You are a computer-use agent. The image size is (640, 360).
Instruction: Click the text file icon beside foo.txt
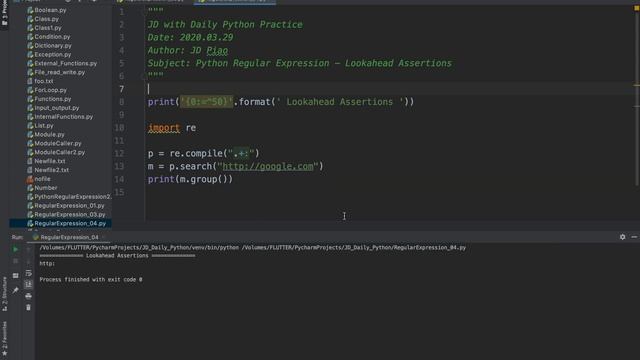pos(30,81)
